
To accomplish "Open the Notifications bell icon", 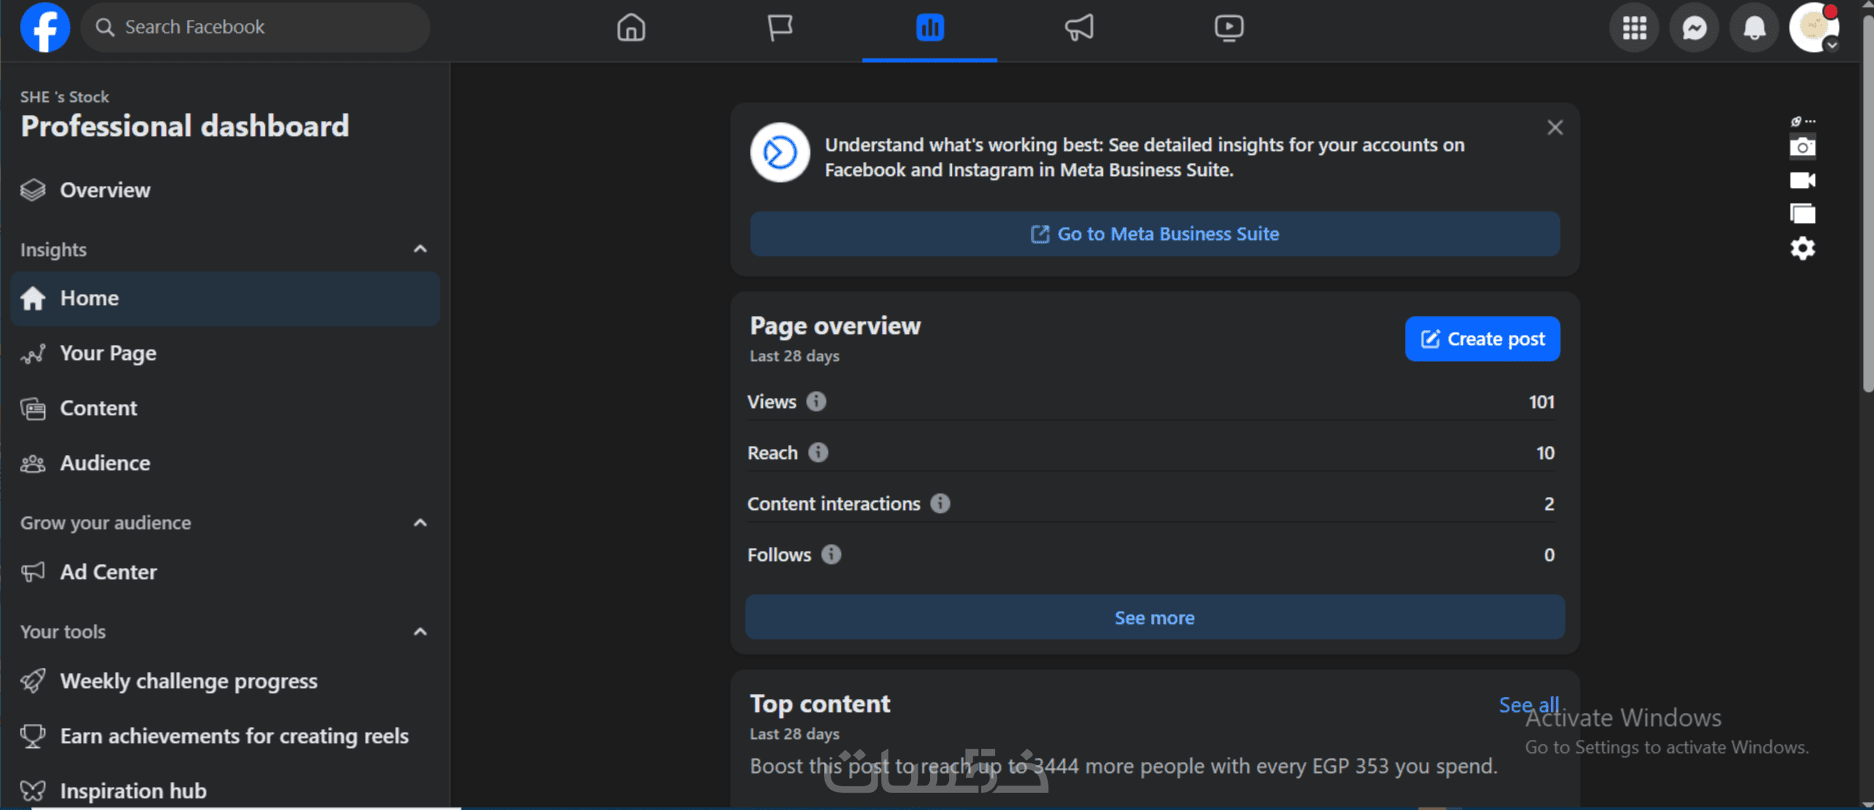I will click(1754, 27).
